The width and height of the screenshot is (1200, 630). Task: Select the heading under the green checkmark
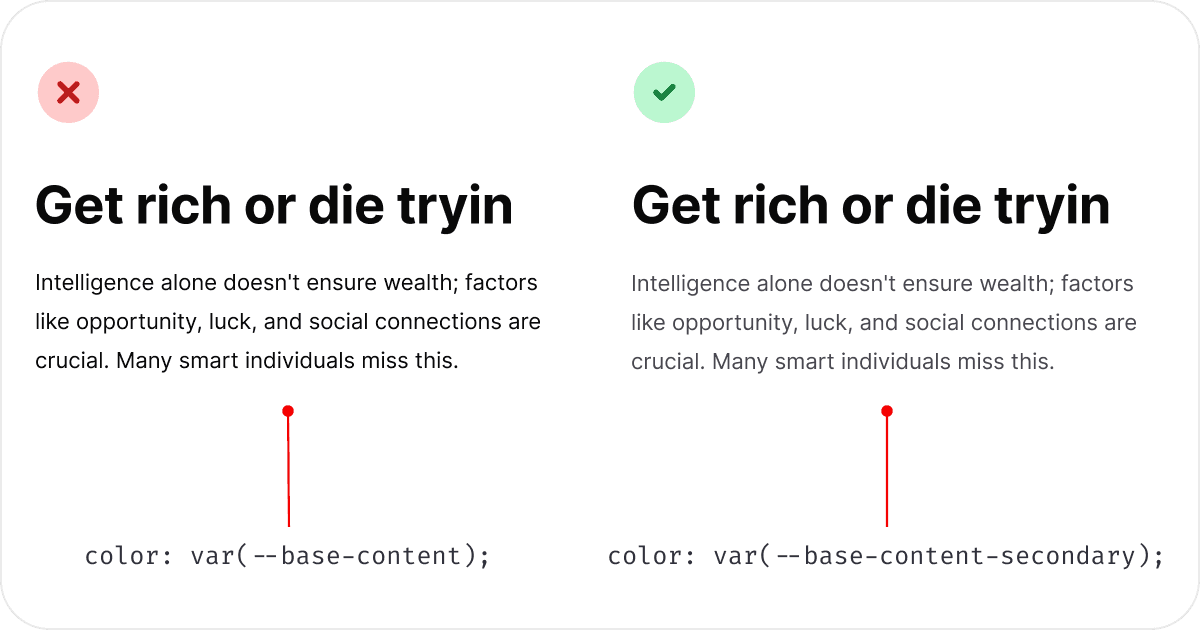(871, 206)
